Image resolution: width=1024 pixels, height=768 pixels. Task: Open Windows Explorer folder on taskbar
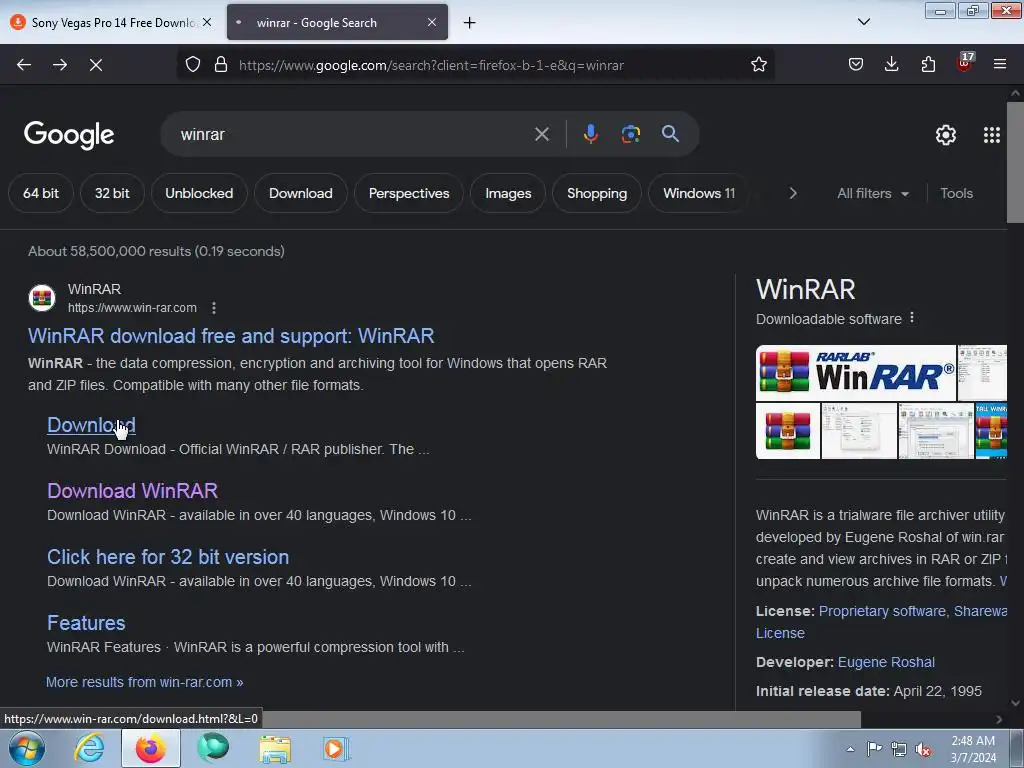pos(275,748)
